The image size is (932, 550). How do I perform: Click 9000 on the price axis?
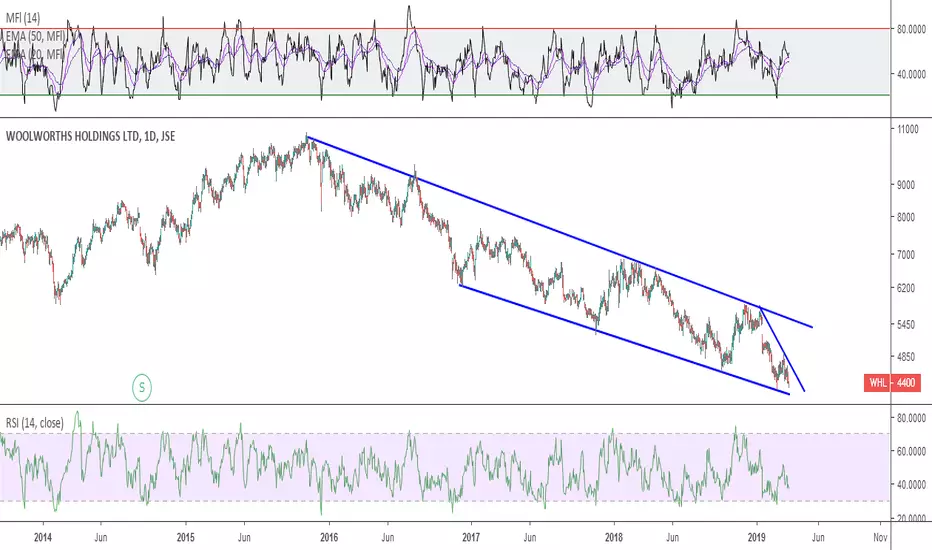point(906,185)
